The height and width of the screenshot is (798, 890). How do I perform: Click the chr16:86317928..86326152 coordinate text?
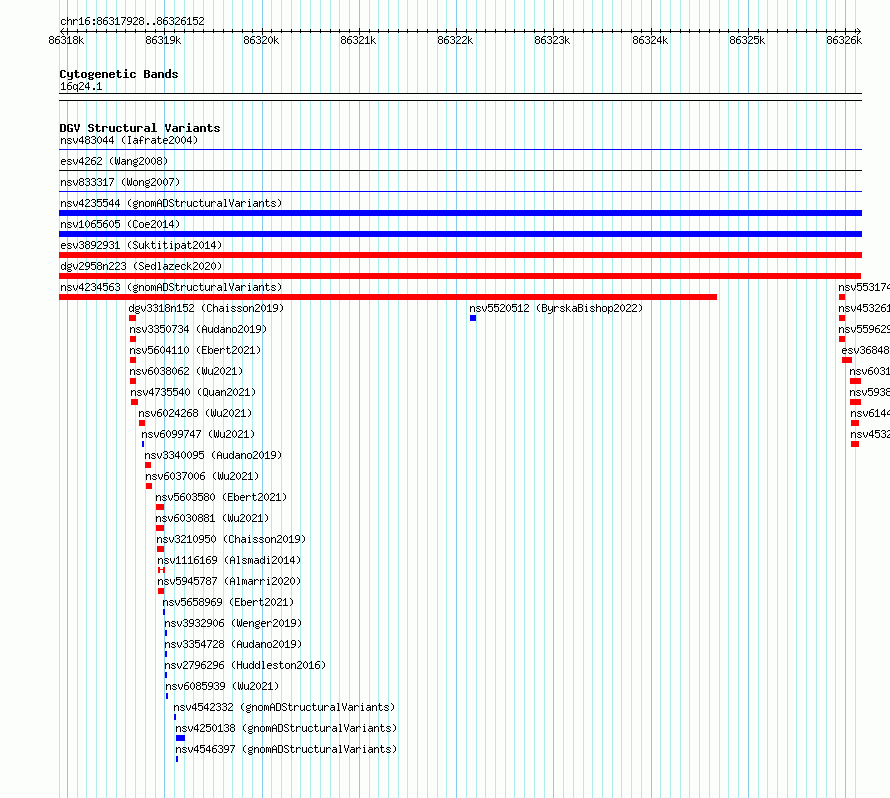[x=132, y=21]
